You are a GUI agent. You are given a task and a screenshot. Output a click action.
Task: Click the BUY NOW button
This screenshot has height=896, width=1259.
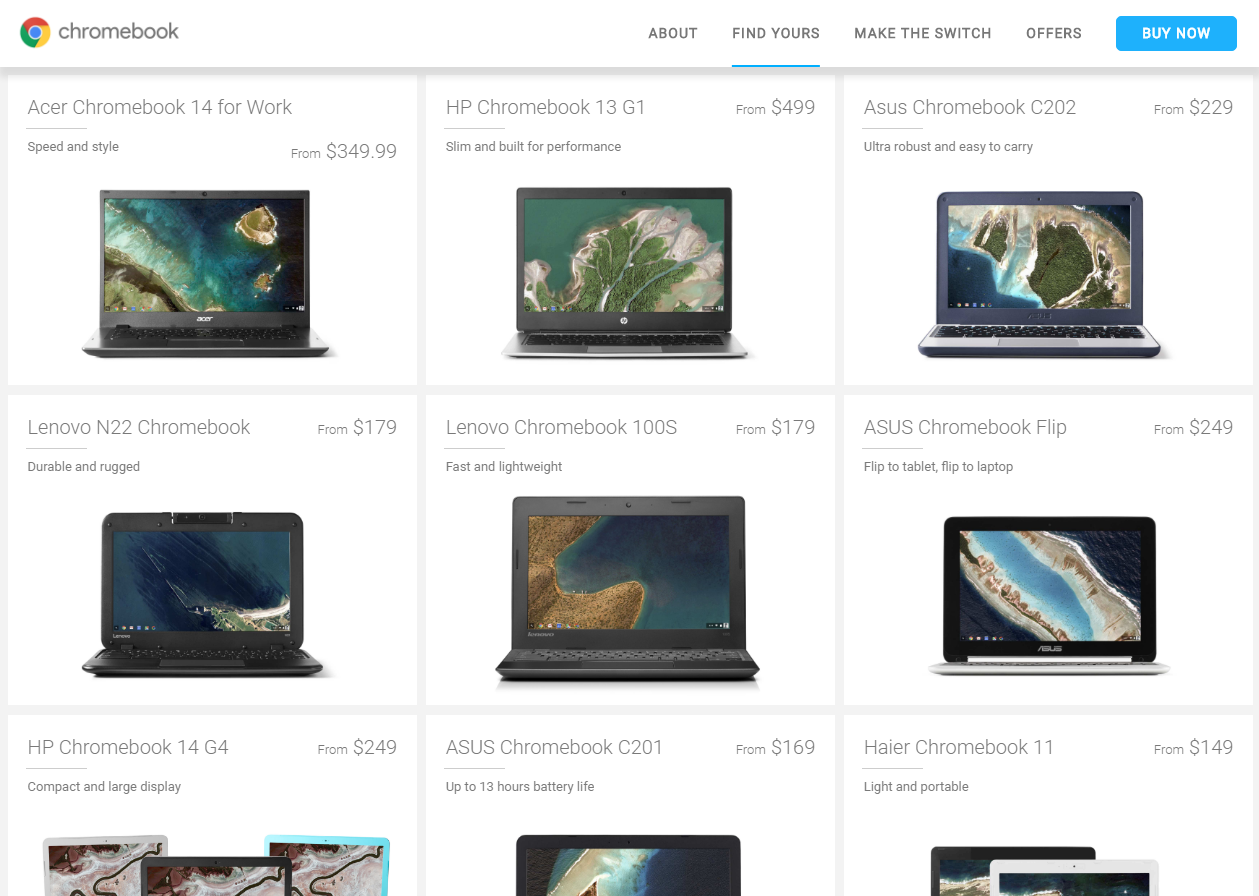[1176, 33]
